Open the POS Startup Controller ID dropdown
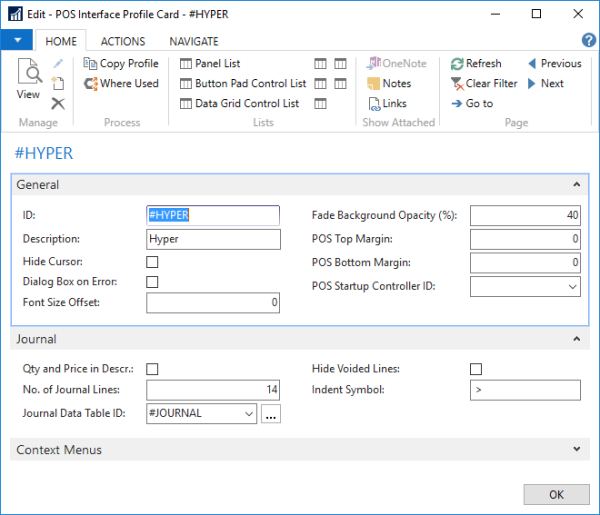 pyautogui.click(x=572, y=287)
